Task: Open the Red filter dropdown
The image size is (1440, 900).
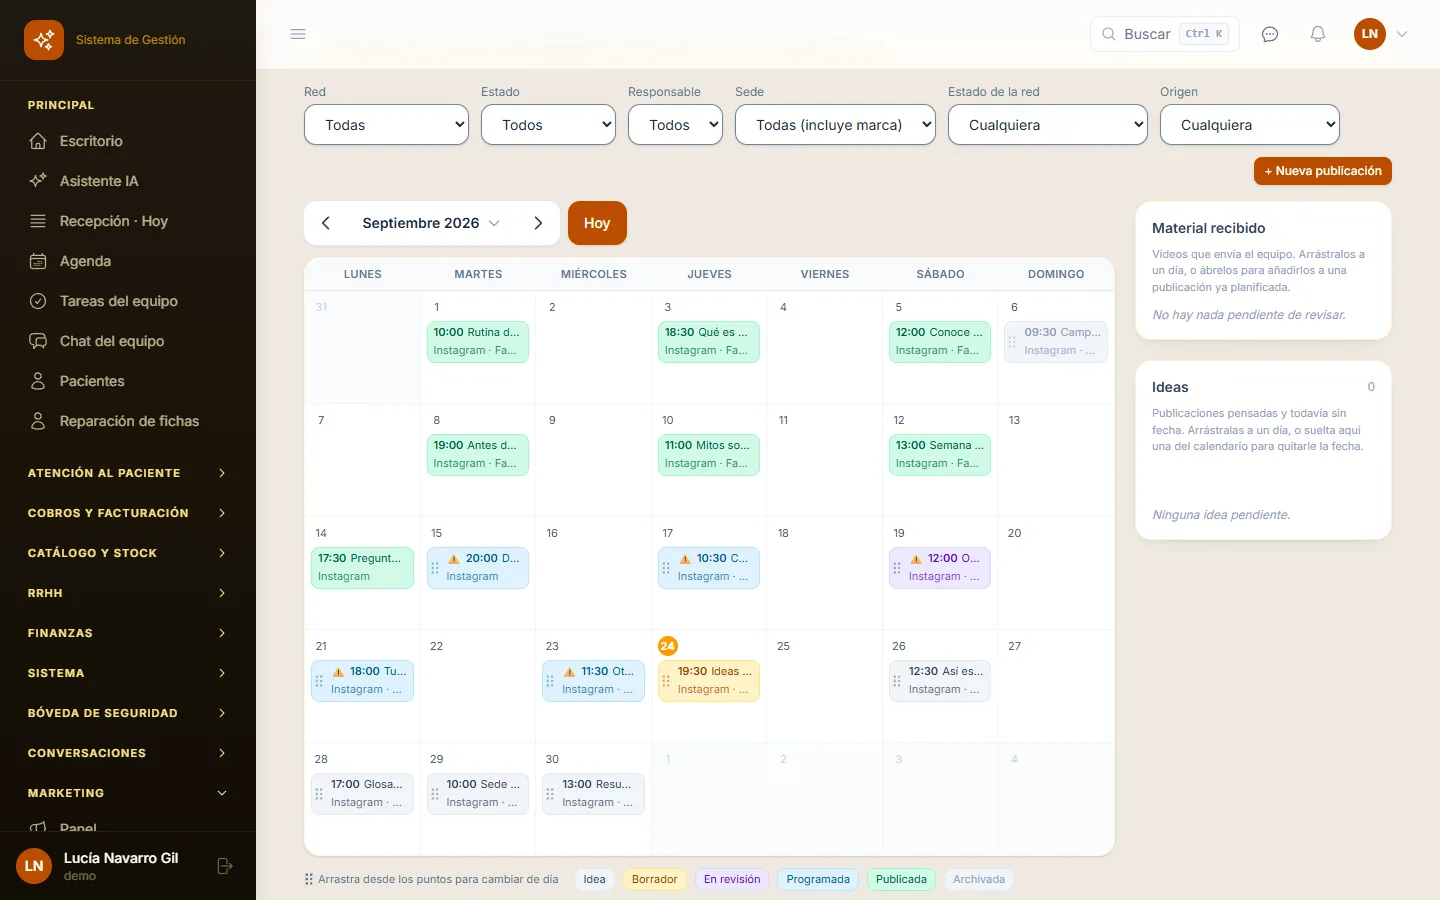Action: pyautogui.click(x=386, y=125)
